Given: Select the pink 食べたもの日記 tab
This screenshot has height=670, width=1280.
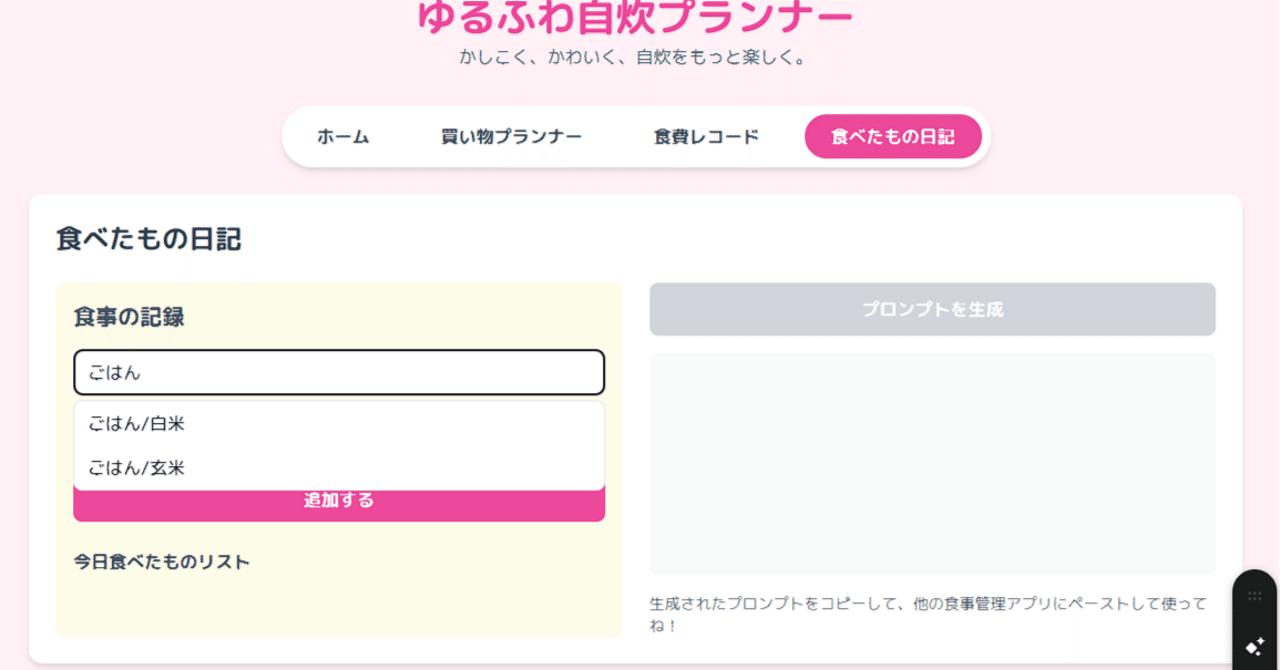Looking at the screenshot, I should pos(892,137).
